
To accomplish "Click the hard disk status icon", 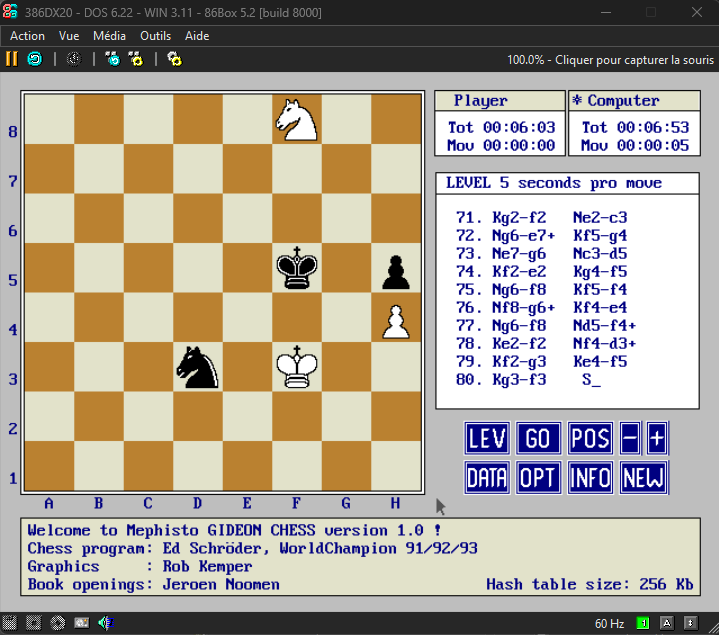I will coord(82,623).
